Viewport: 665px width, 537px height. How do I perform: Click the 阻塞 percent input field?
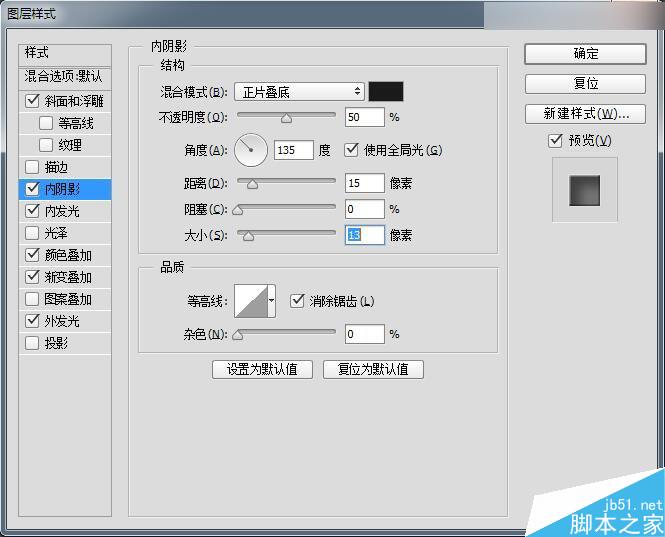pos(365,209)
